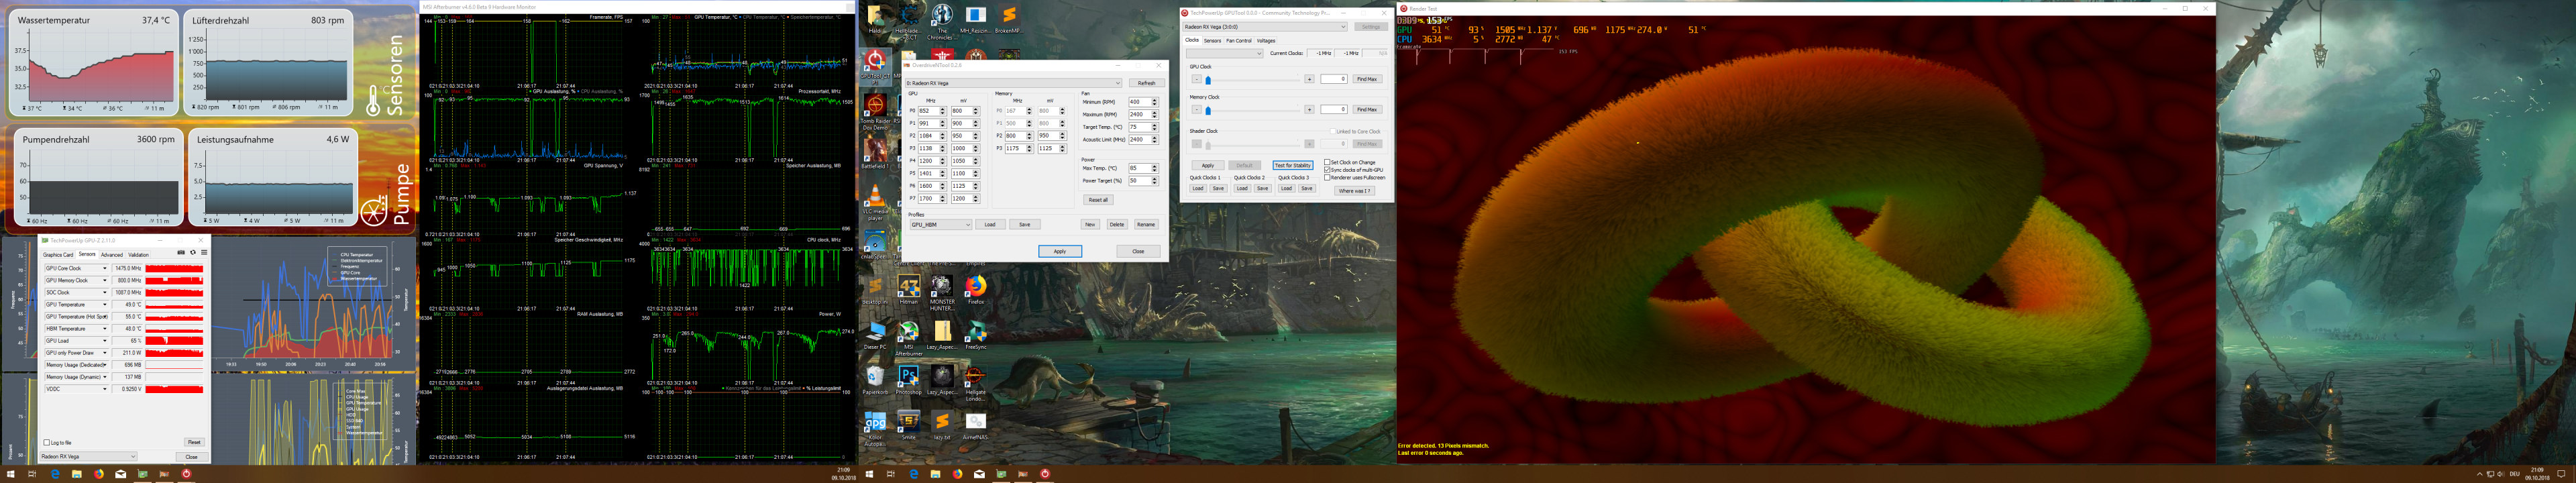Open the Papierkorb recycle bin icon
The height and width of the screenshot is (483, 2576).
pos(875,380)
